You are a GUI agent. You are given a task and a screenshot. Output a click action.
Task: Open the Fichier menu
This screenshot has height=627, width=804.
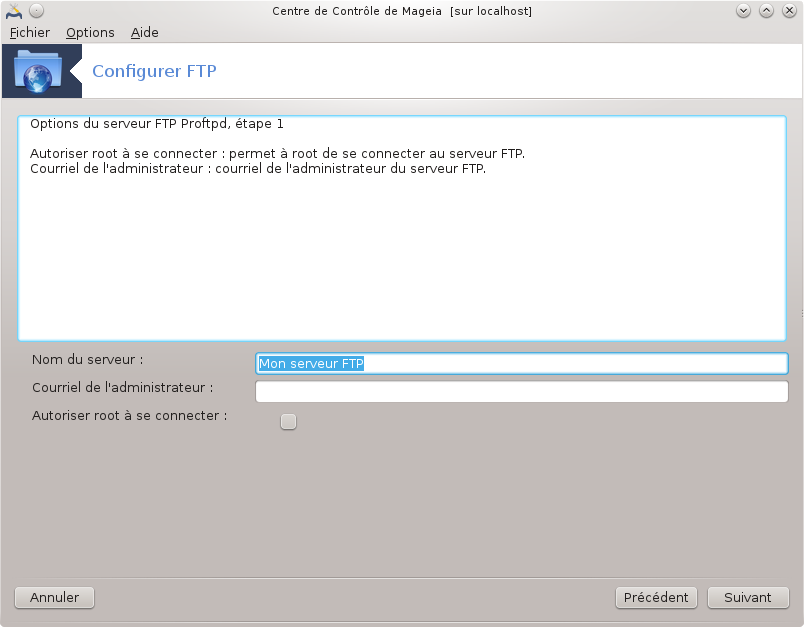coord(30,32)
